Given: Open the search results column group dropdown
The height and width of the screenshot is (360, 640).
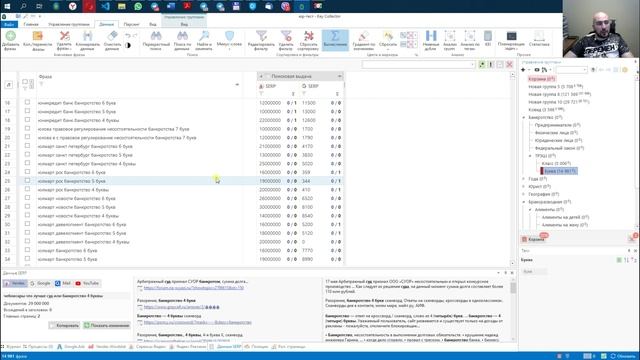Looking at the screenshot, I should click(339, 76).
